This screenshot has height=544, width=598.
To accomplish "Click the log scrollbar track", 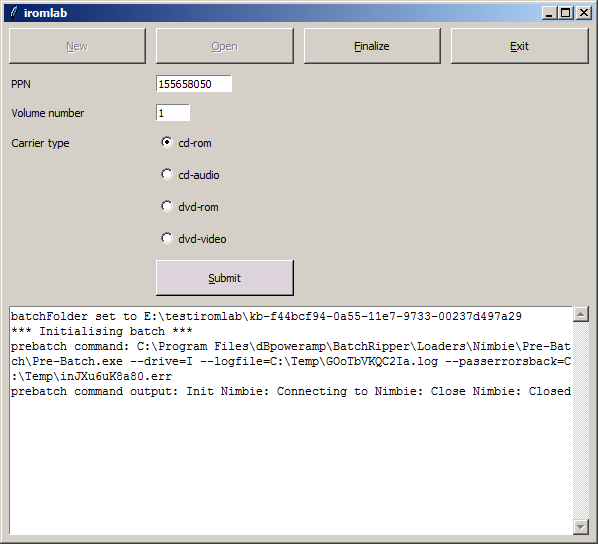I will point(580,420).
